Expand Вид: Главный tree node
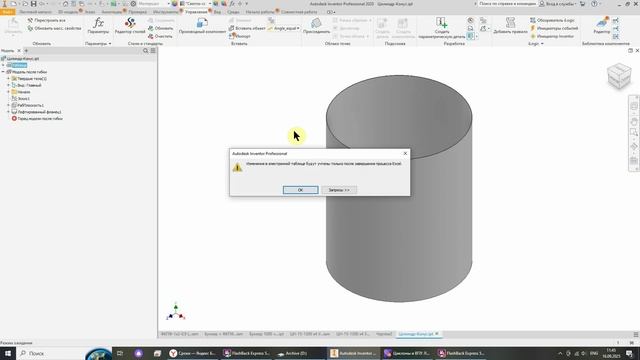Screen dimensions: 640x360 (x=9, y=85)
